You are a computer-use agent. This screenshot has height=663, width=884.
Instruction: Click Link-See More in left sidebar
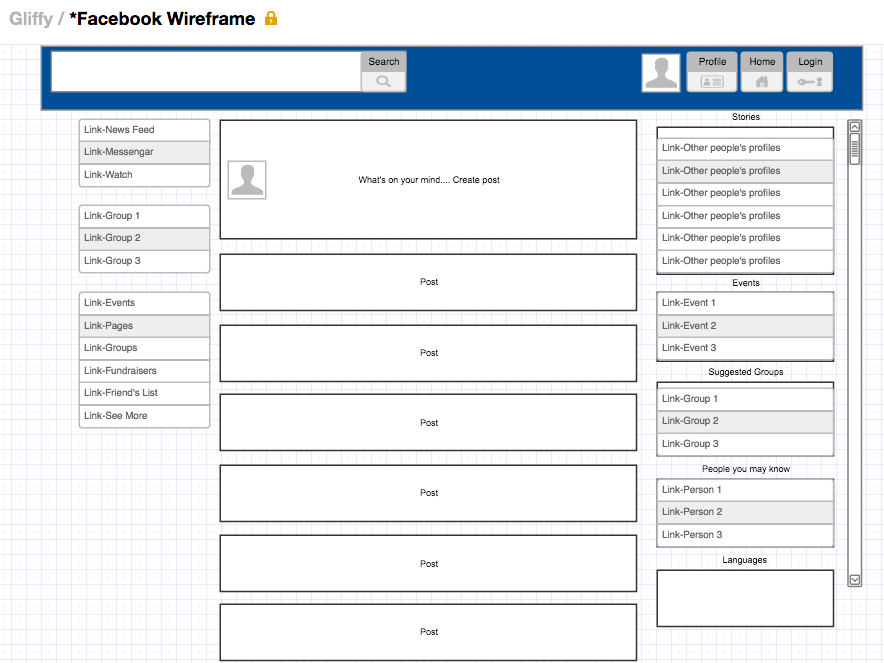point(144,416)
